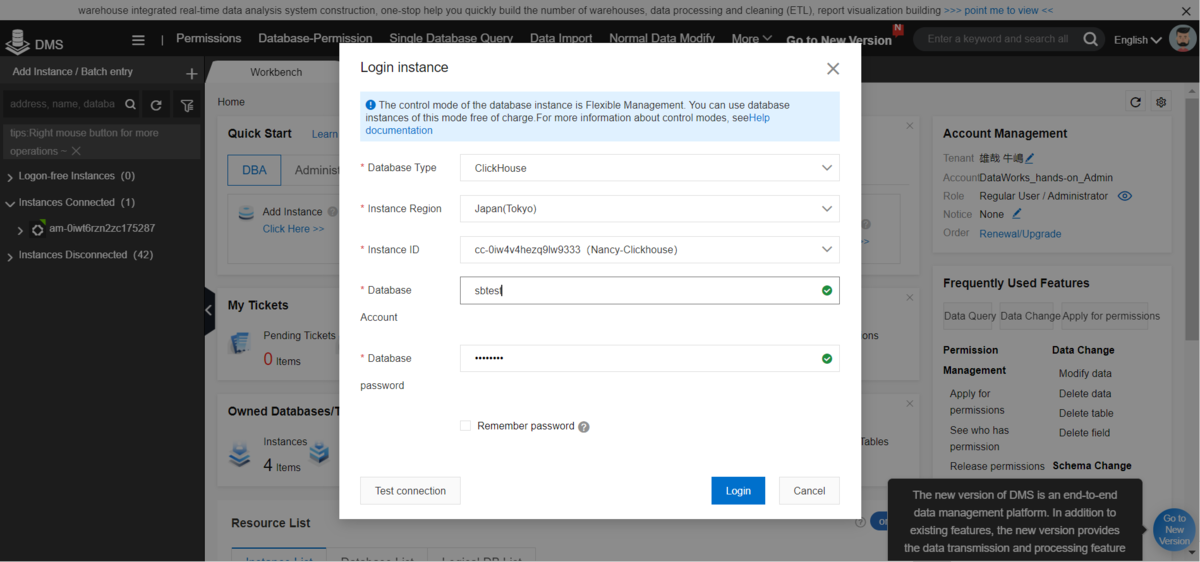Viewport: 1200px width, 562px height.
Task: Click the Data Change feature button
Action: 1029,316
